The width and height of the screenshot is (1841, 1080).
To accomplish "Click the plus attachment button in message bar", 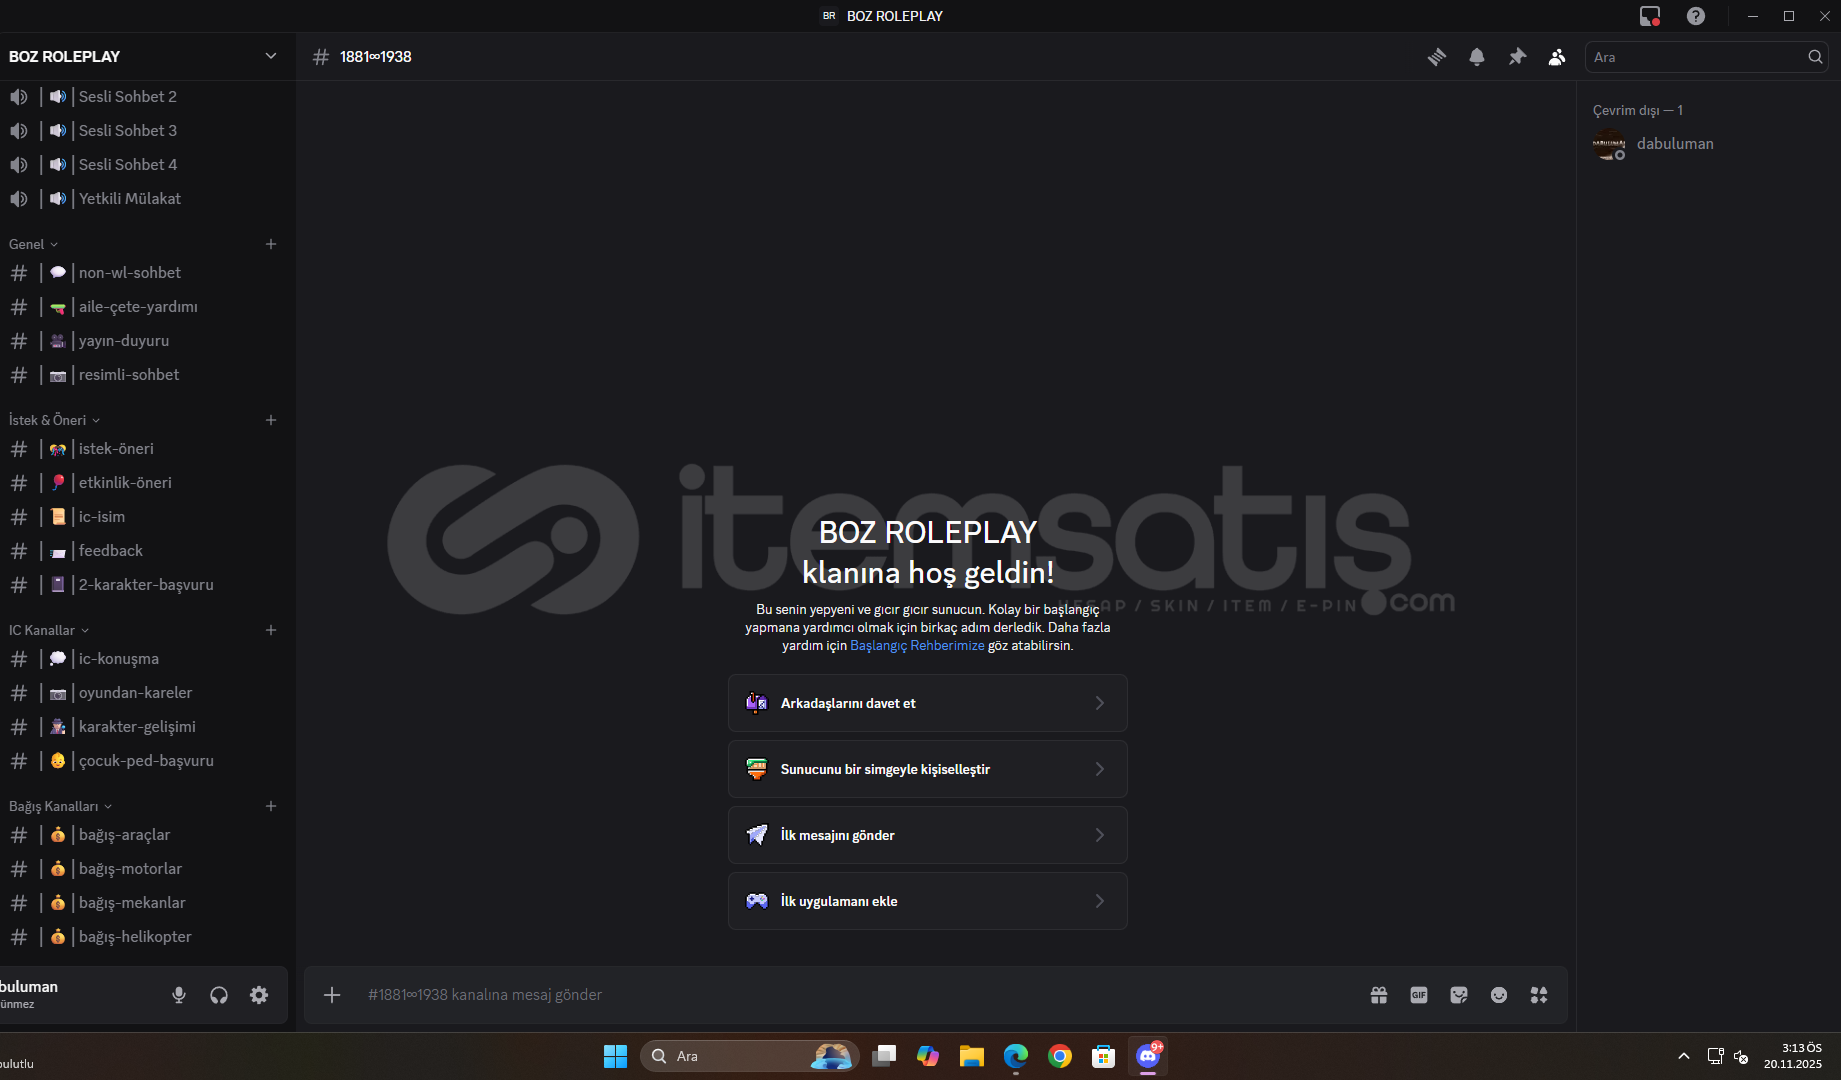I will pyautogui.click(x=332, y=995).
